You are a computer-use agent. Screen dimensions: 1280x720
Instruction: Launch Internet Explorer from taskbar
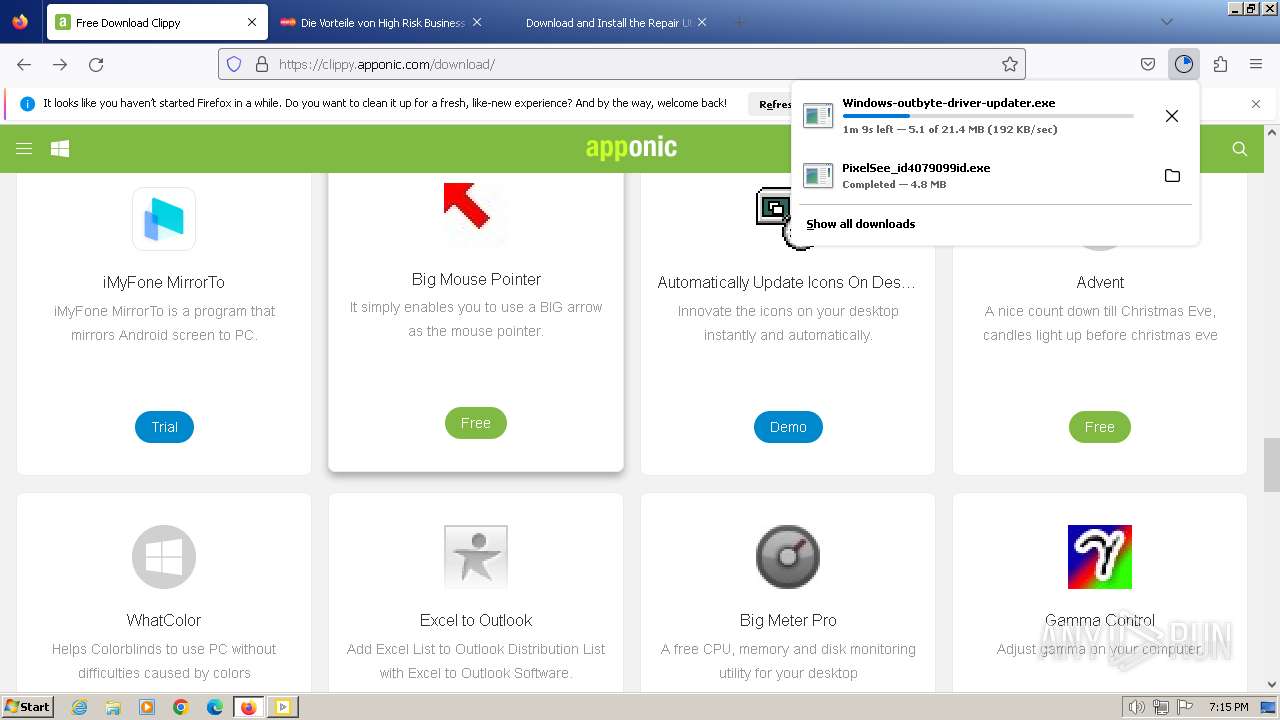point(80,707)
